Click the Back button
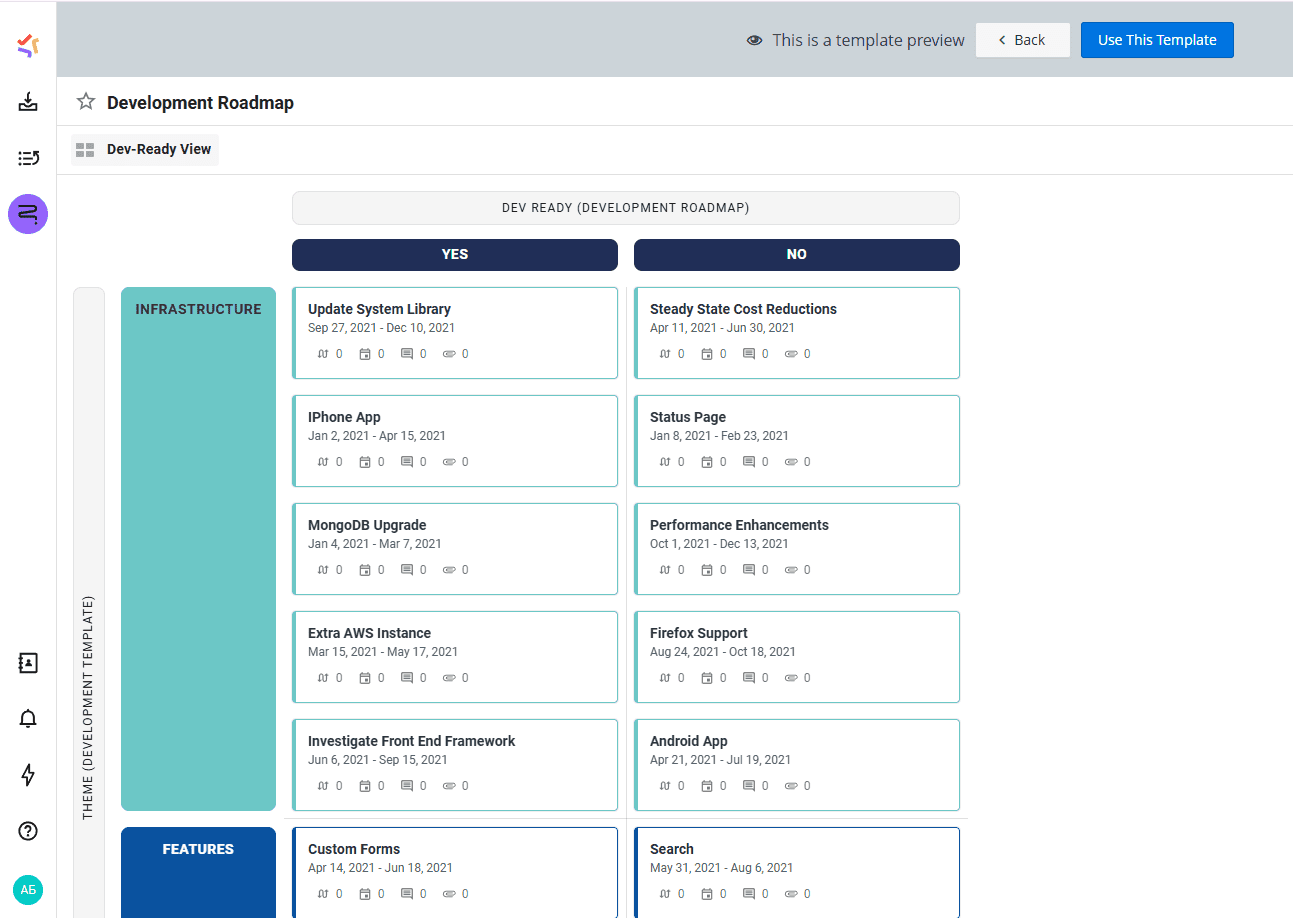Image resolution: width=1293 pixels, height=918 pixels. point(1022,40)
